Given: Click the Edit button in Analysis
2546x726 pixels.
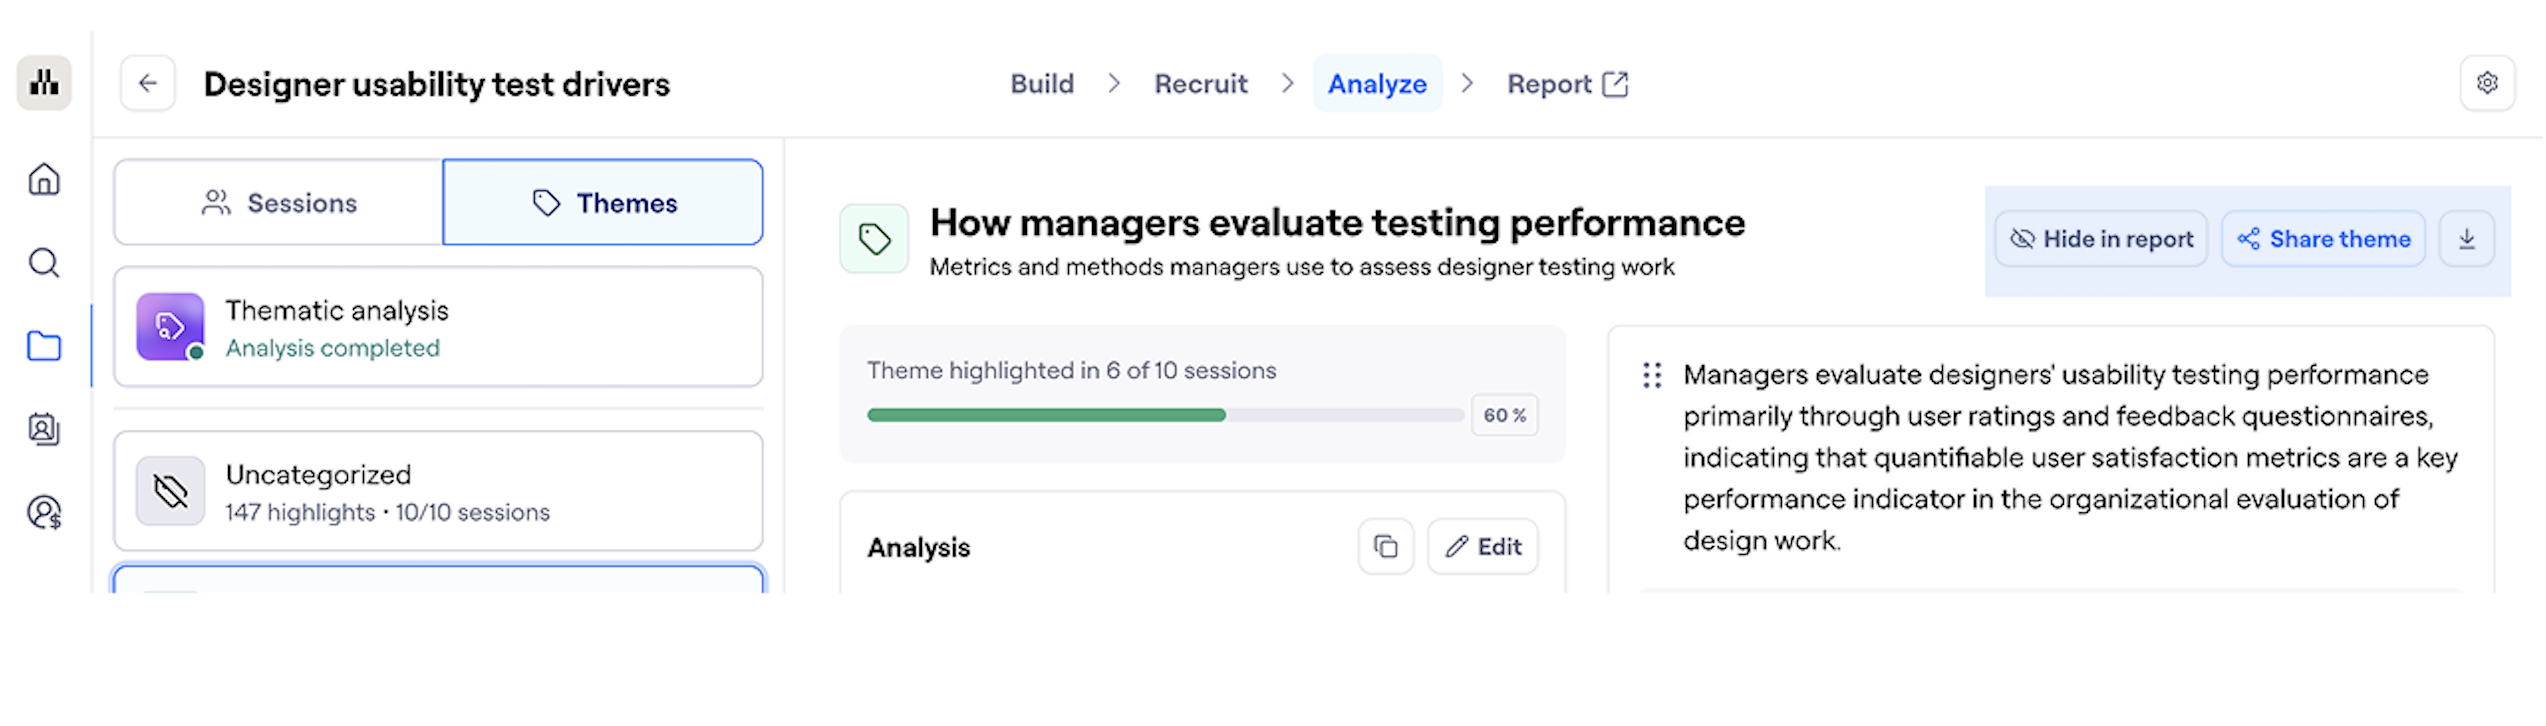Looking at the screenshot, I should [x=1483, y=547].
